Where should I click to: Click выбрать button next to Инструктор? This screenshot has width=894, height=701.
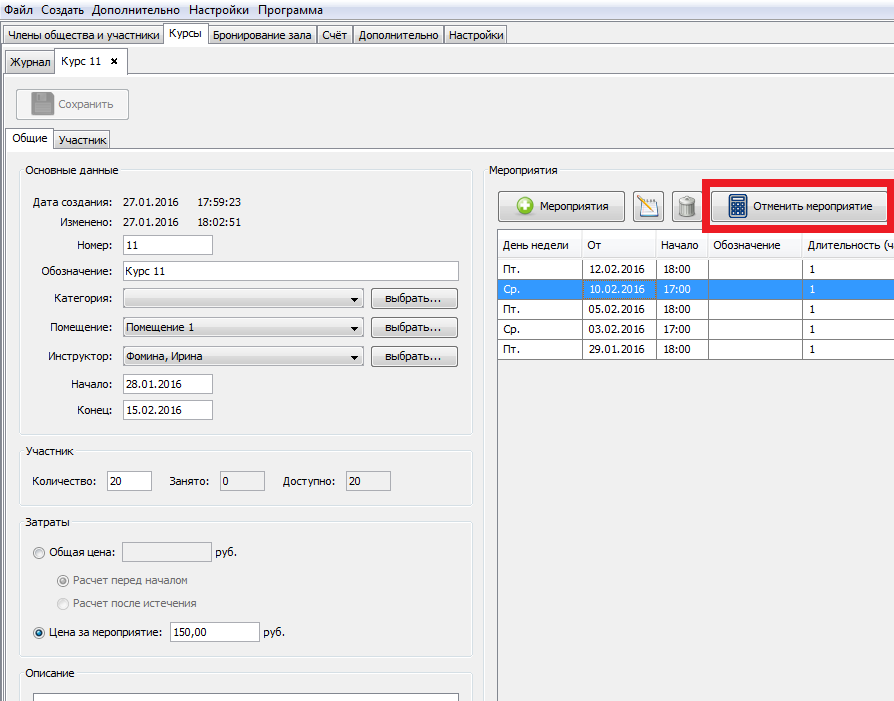point(414,356)
